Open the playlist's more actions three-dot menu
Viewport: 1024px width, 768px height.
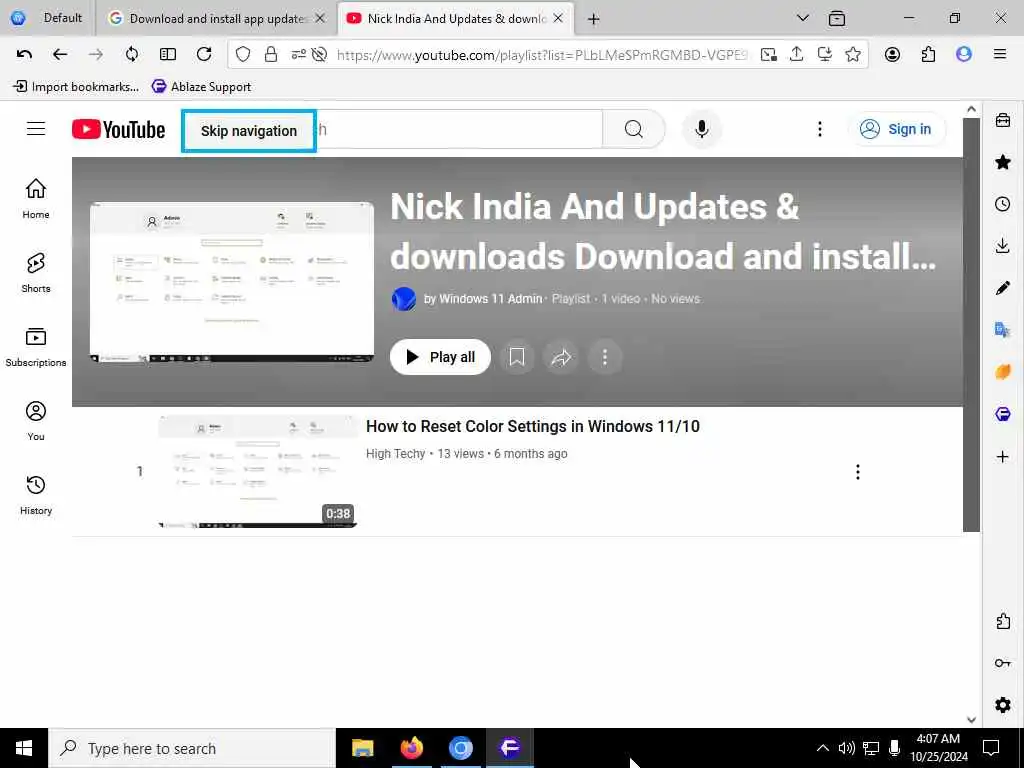tap(605, 357)
